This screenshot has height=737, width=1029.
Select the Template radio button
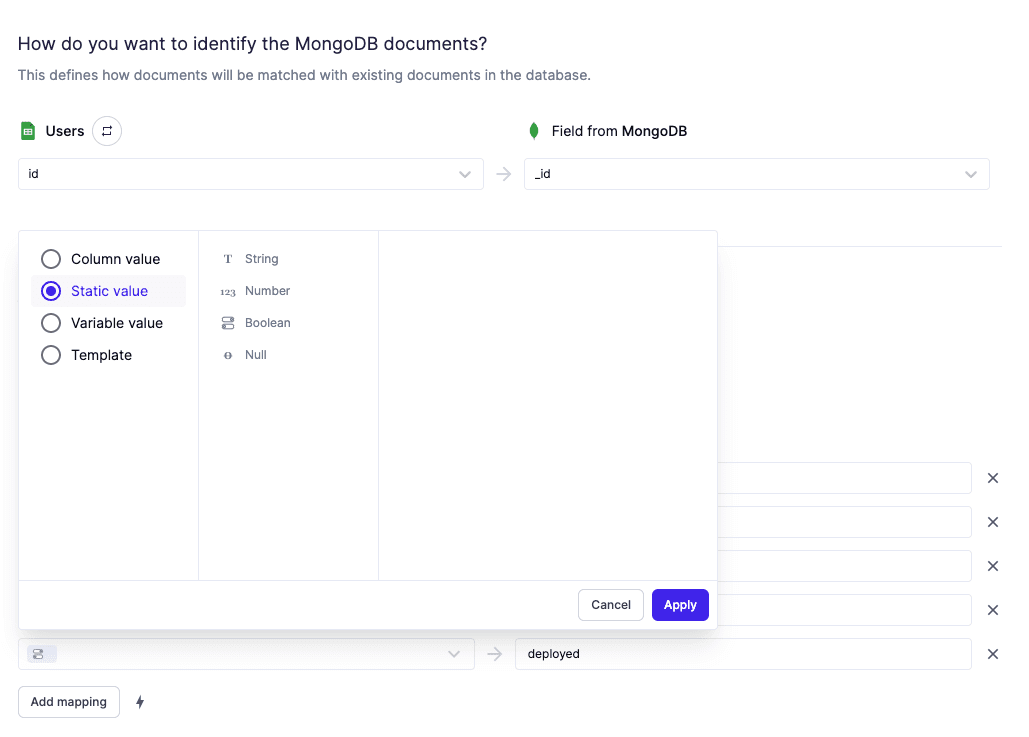click(51, 354)
